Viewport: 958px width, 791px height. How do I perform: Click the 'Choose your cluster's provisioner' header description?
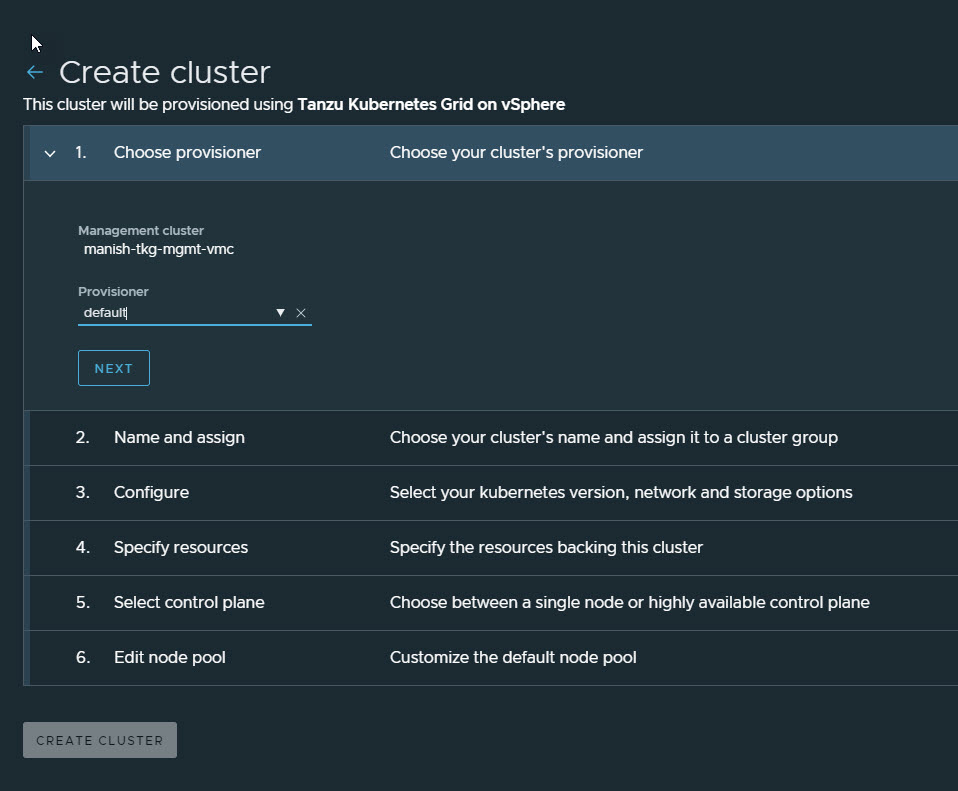516,152
